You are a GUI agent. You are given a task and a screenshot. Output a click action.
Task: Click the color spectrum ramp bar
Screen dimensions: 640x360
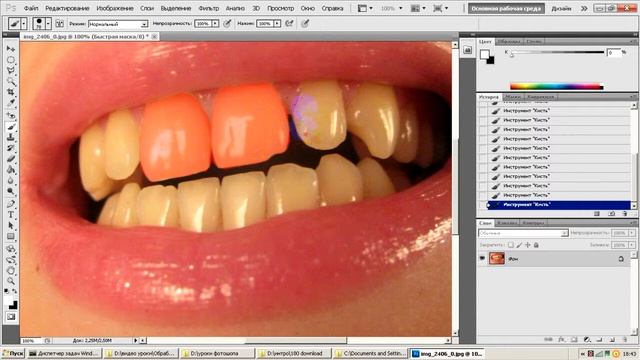click(557, 86)
